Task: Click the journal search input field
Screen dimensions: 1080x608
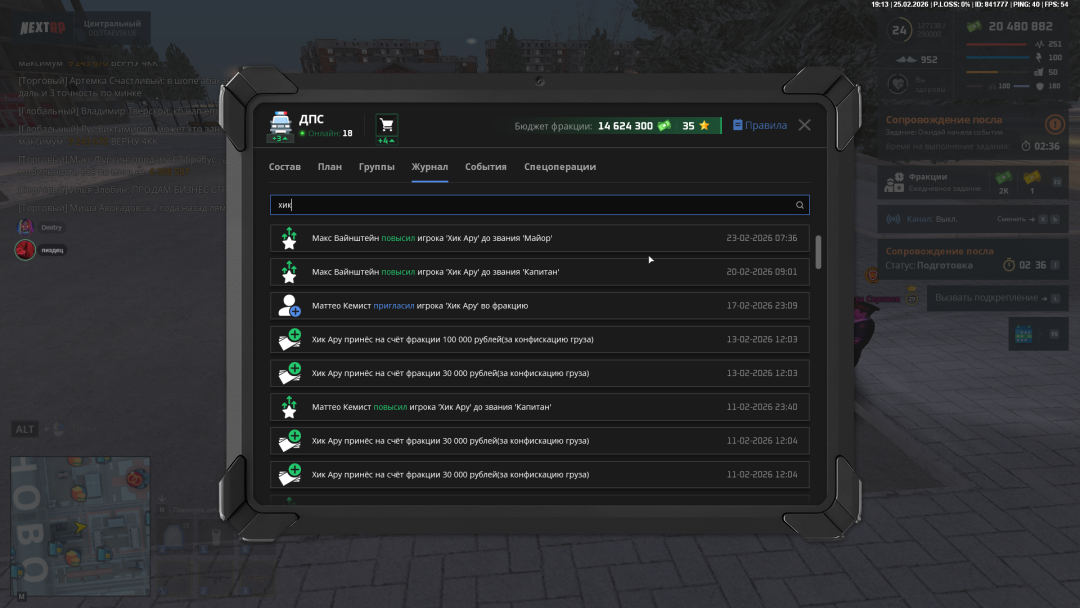Action: pyautogui.click(x=530, y=205)
